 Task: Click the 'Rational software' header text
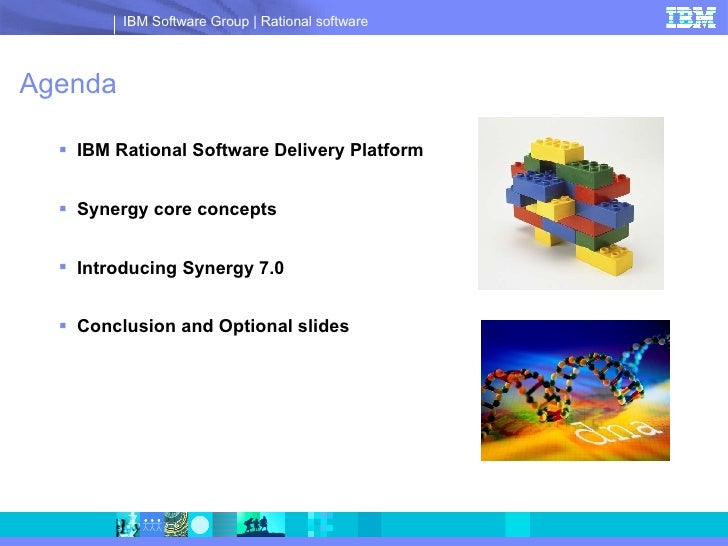click(x=314, y=21)
